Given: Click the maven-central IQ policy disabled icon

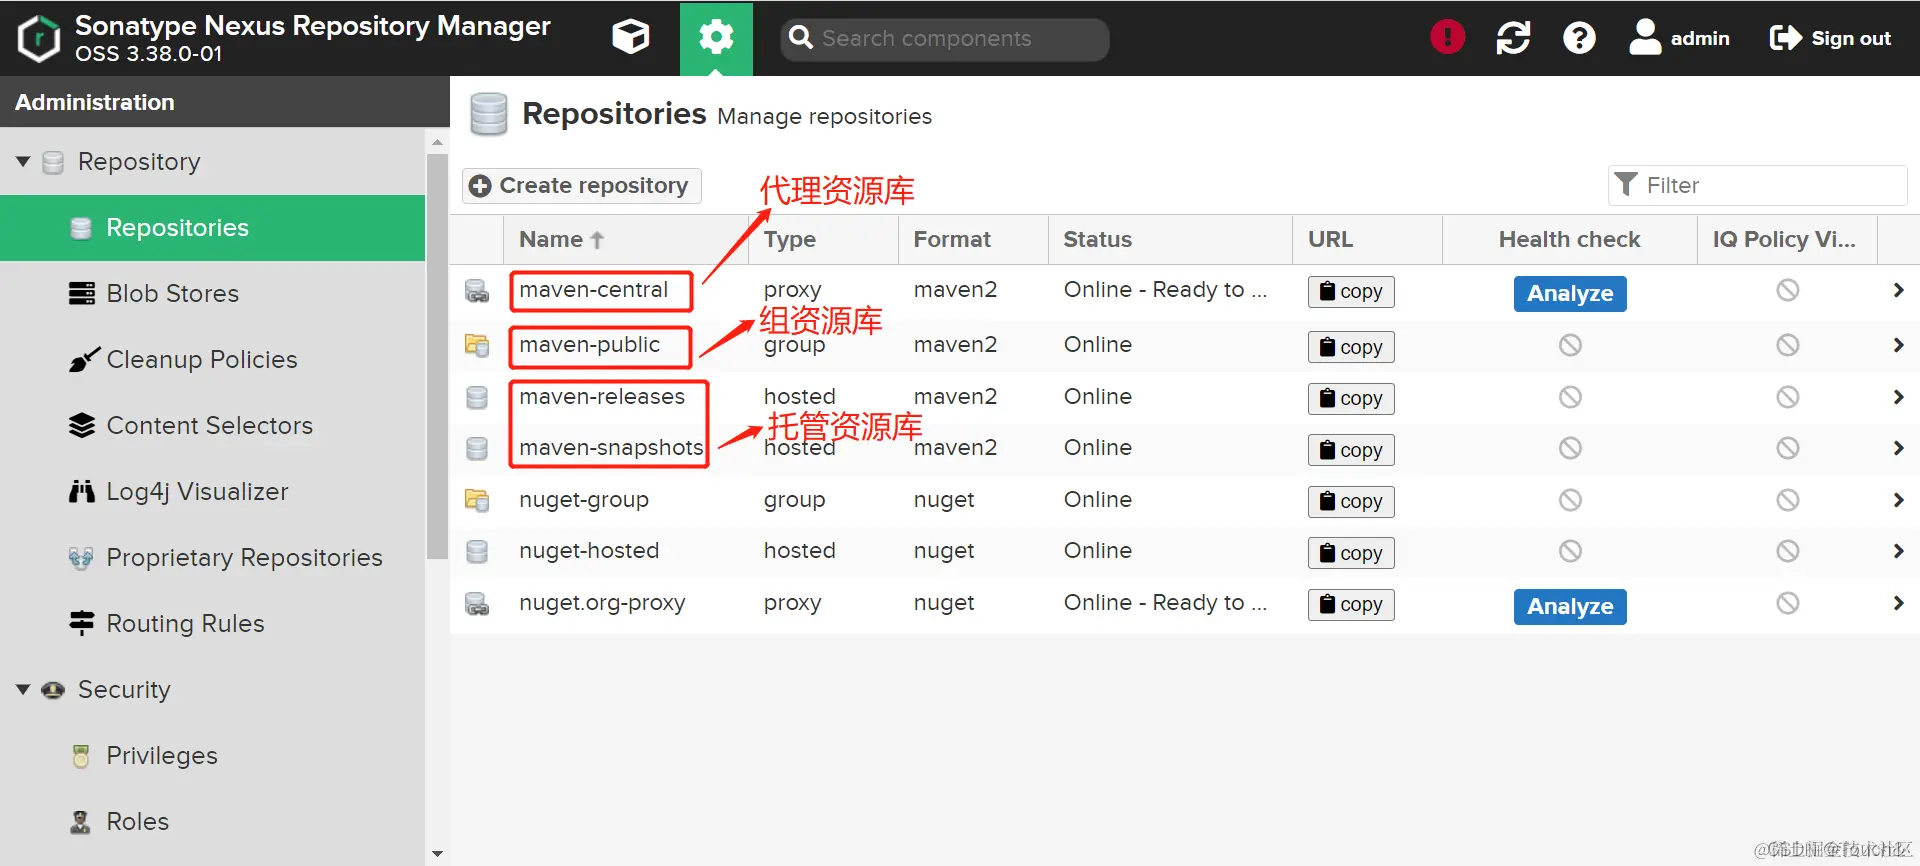Looking at the screenshot, I should [1788, 290].
